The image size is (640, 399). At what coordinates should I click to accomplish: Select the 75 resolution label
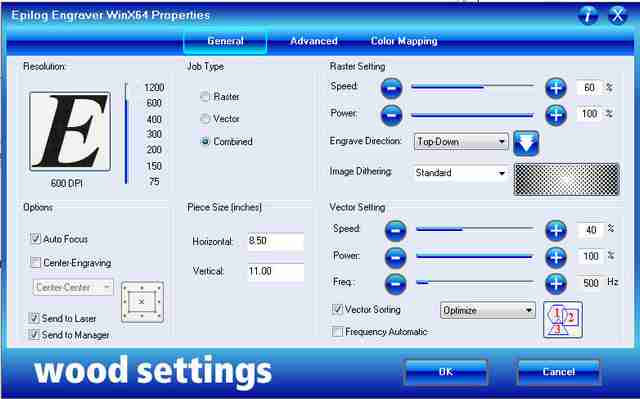click(x=154, y=182)
